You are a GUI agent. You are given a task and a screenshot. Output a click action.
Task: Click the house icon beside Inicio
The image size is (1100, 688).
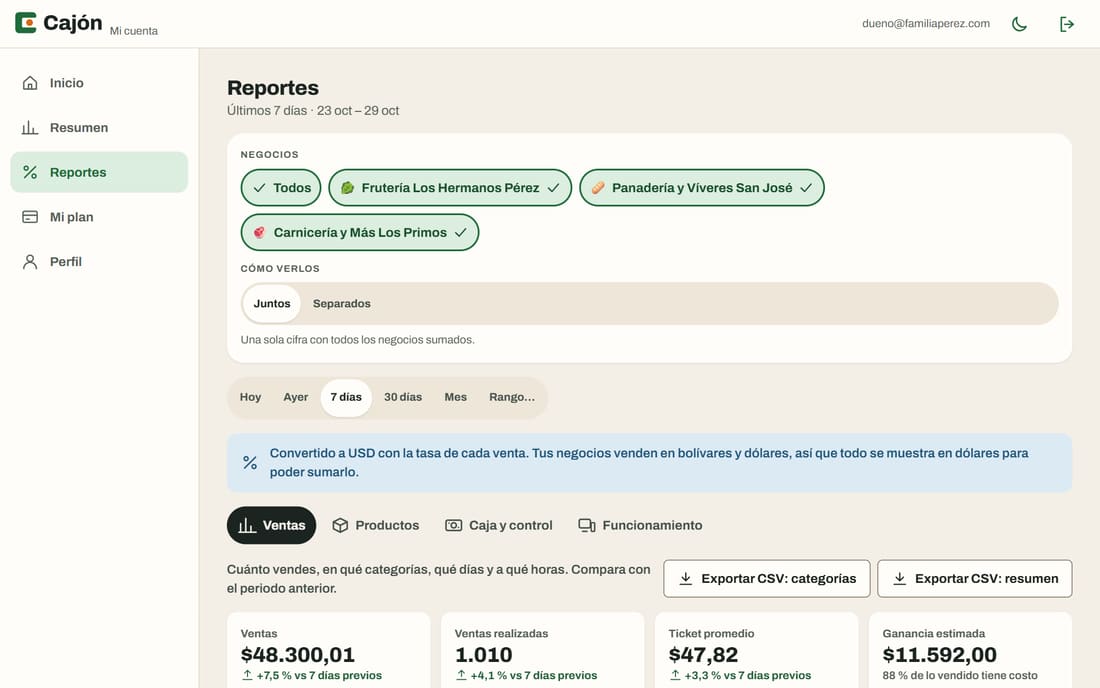(30, 83)
